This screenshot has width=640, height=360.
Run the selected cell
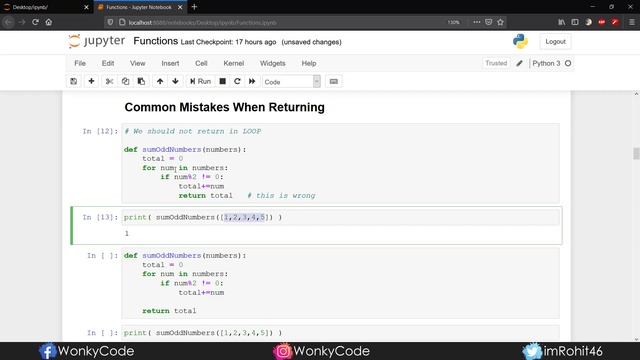click(200, 81)
